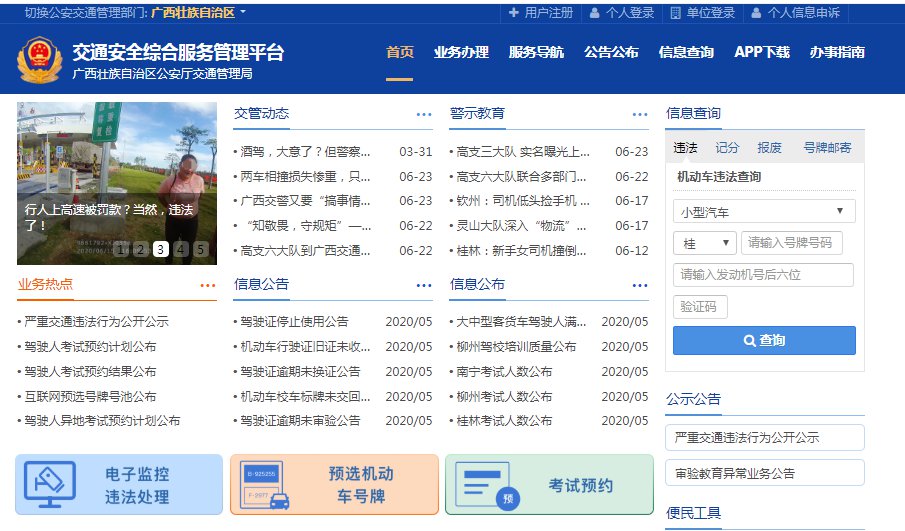This screenshot has height=531, width=905.
Task: Select the 违法 query tab
Action: tap(685, 148)
